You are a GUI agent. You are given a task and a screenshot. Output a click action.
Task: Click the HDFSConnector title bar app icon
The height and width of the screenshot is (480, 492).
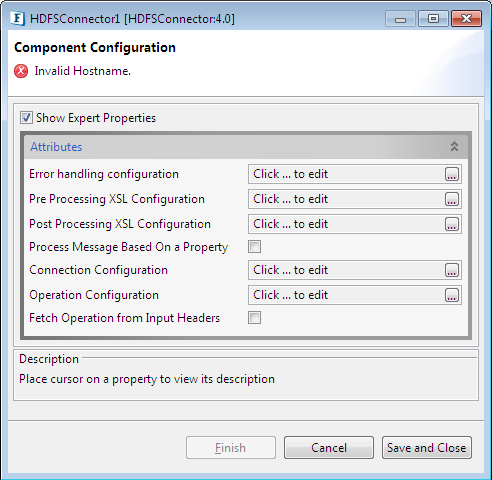(x=17, y=18)
